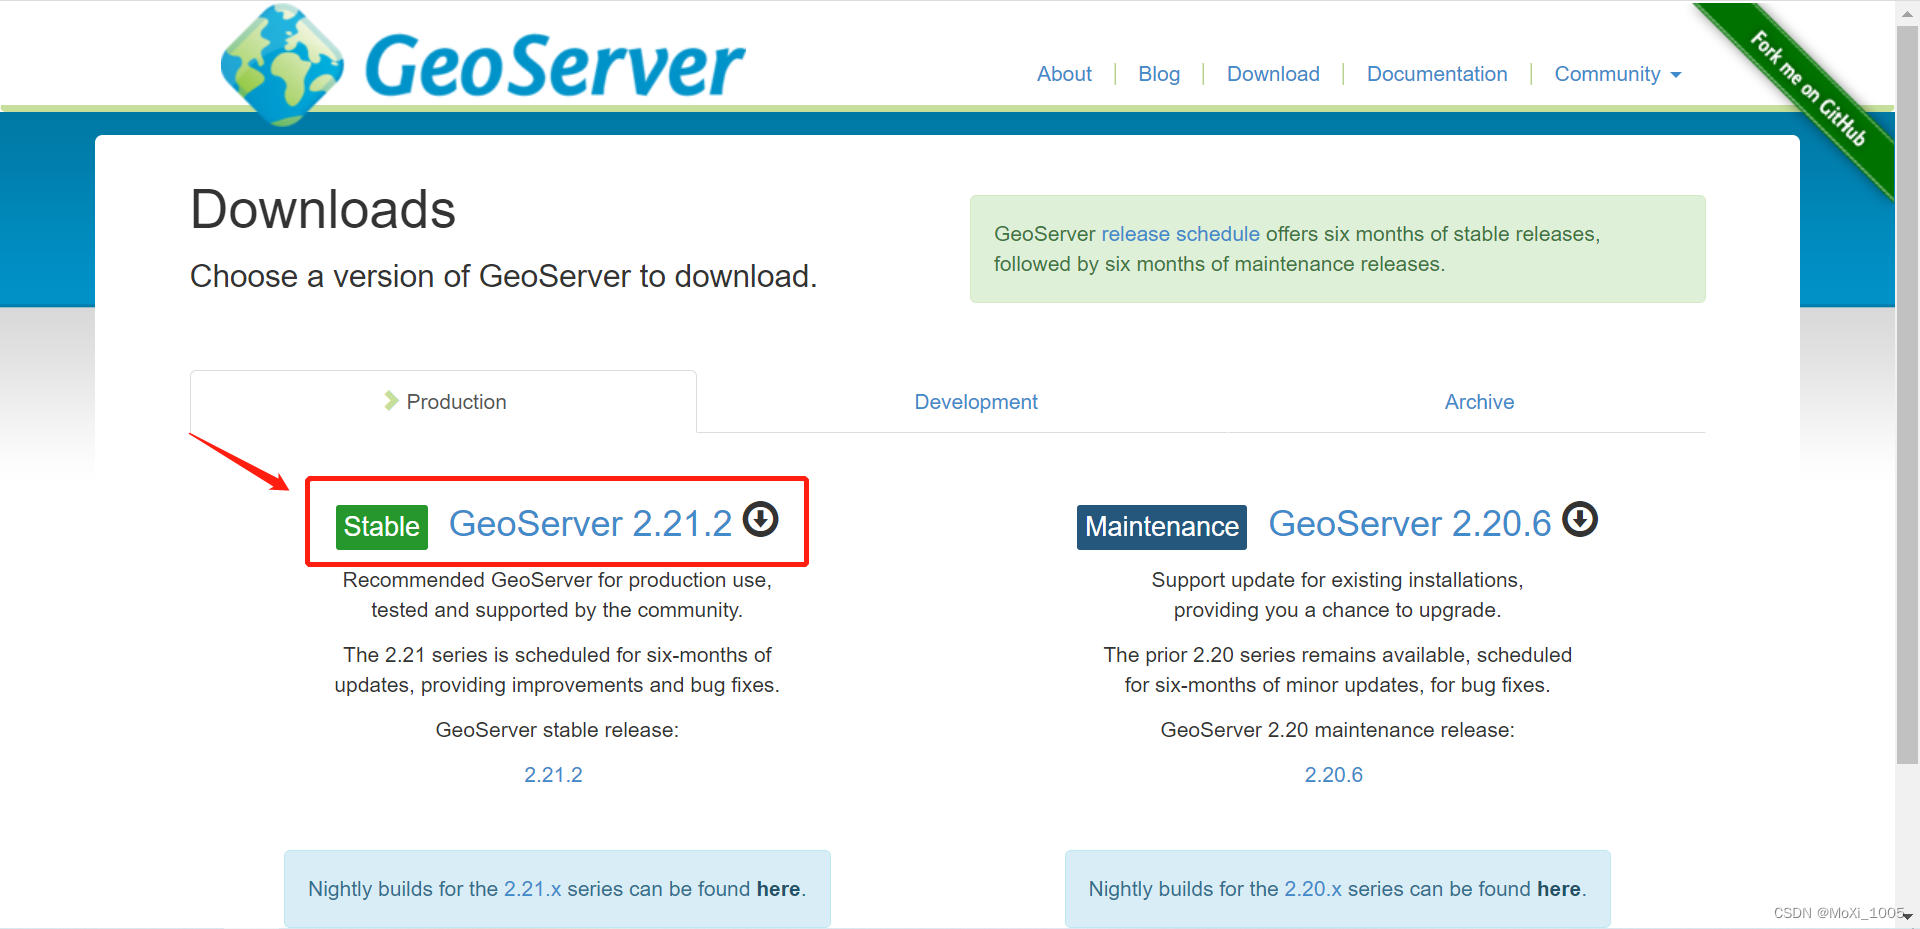Image resolution: width=1920 pixels, height=929 pixels.
Task: Switch to the Development tab
Action: click(x=976, y=402)
